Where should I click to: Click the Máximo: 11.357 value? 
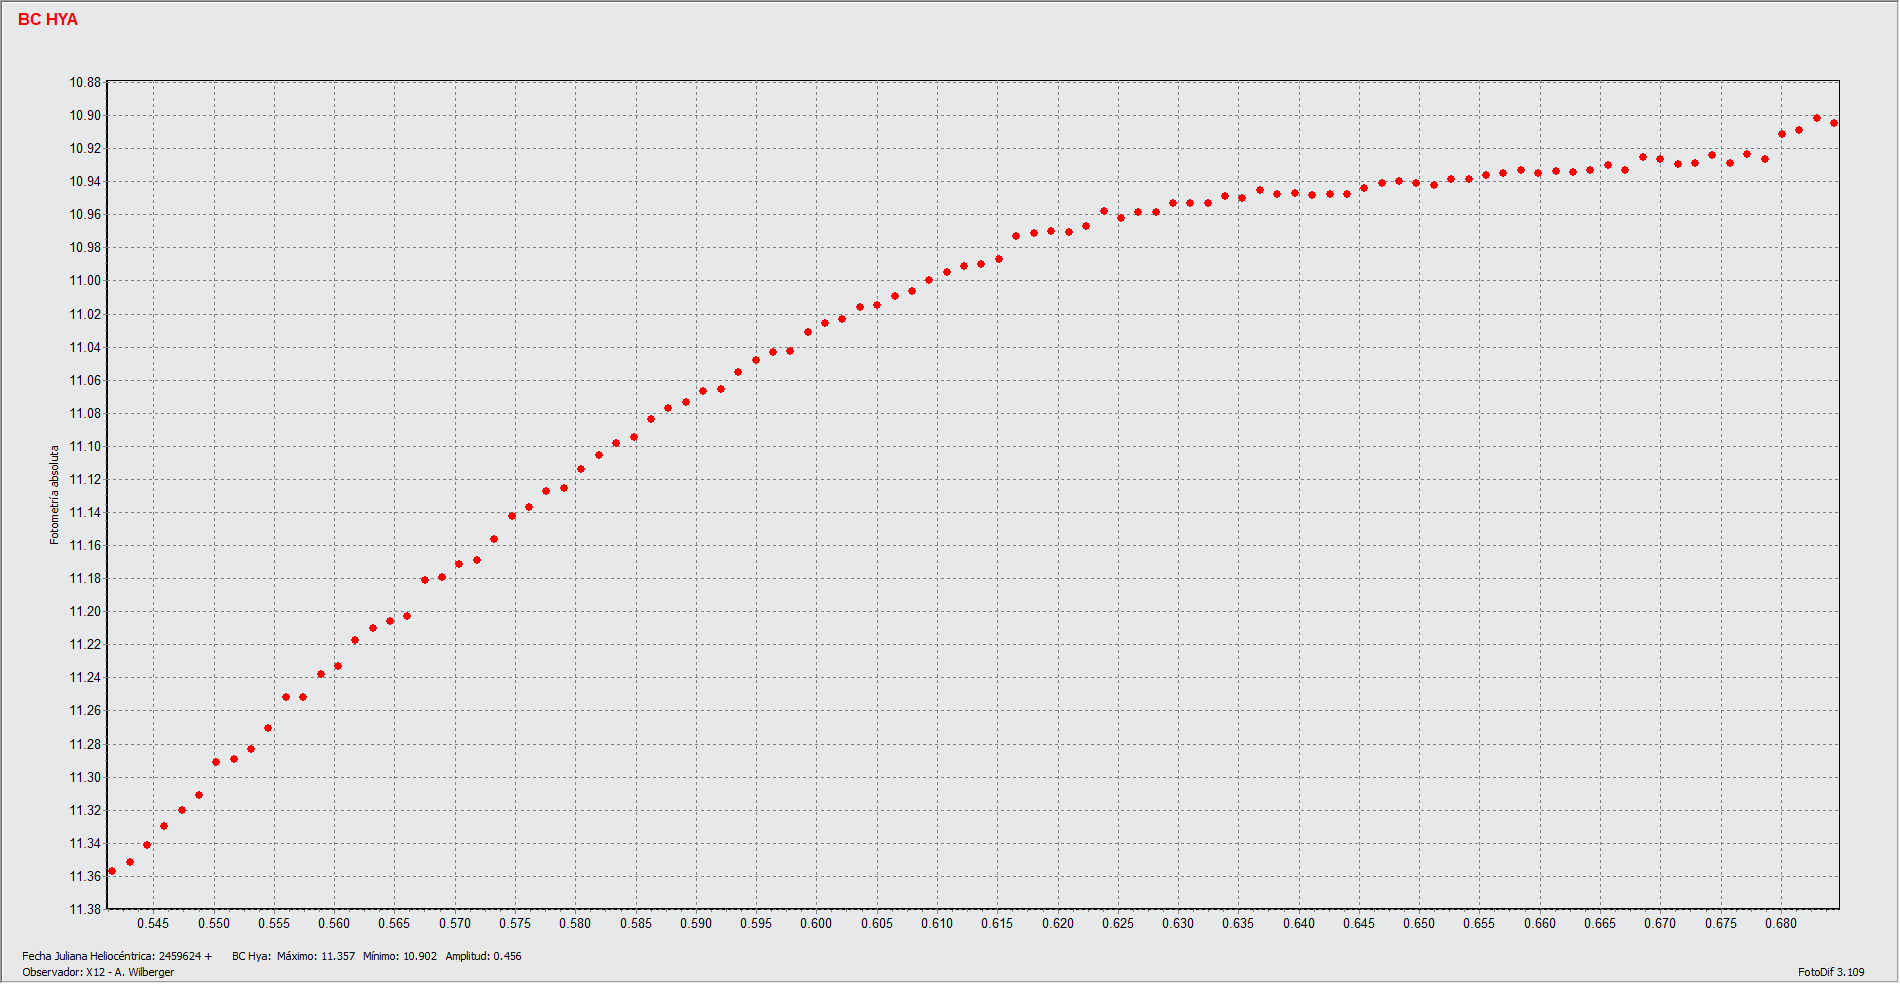click(316, 957)
